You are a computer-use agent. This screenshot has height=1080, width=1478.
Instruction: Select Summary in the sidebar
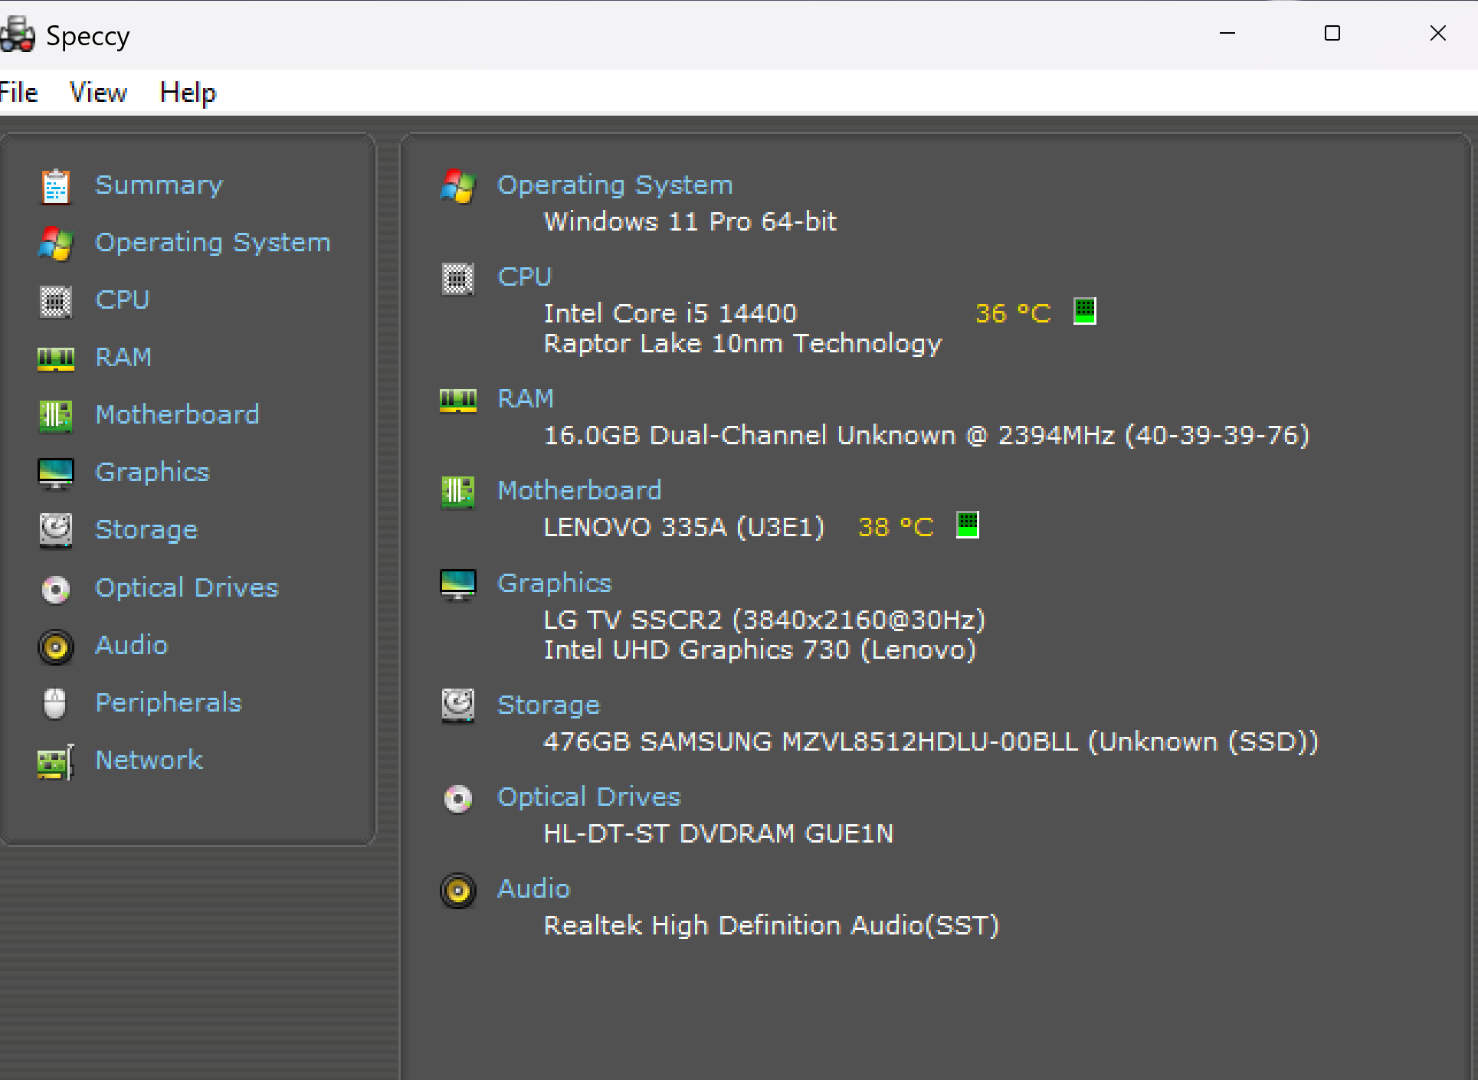tap(159, 186)
